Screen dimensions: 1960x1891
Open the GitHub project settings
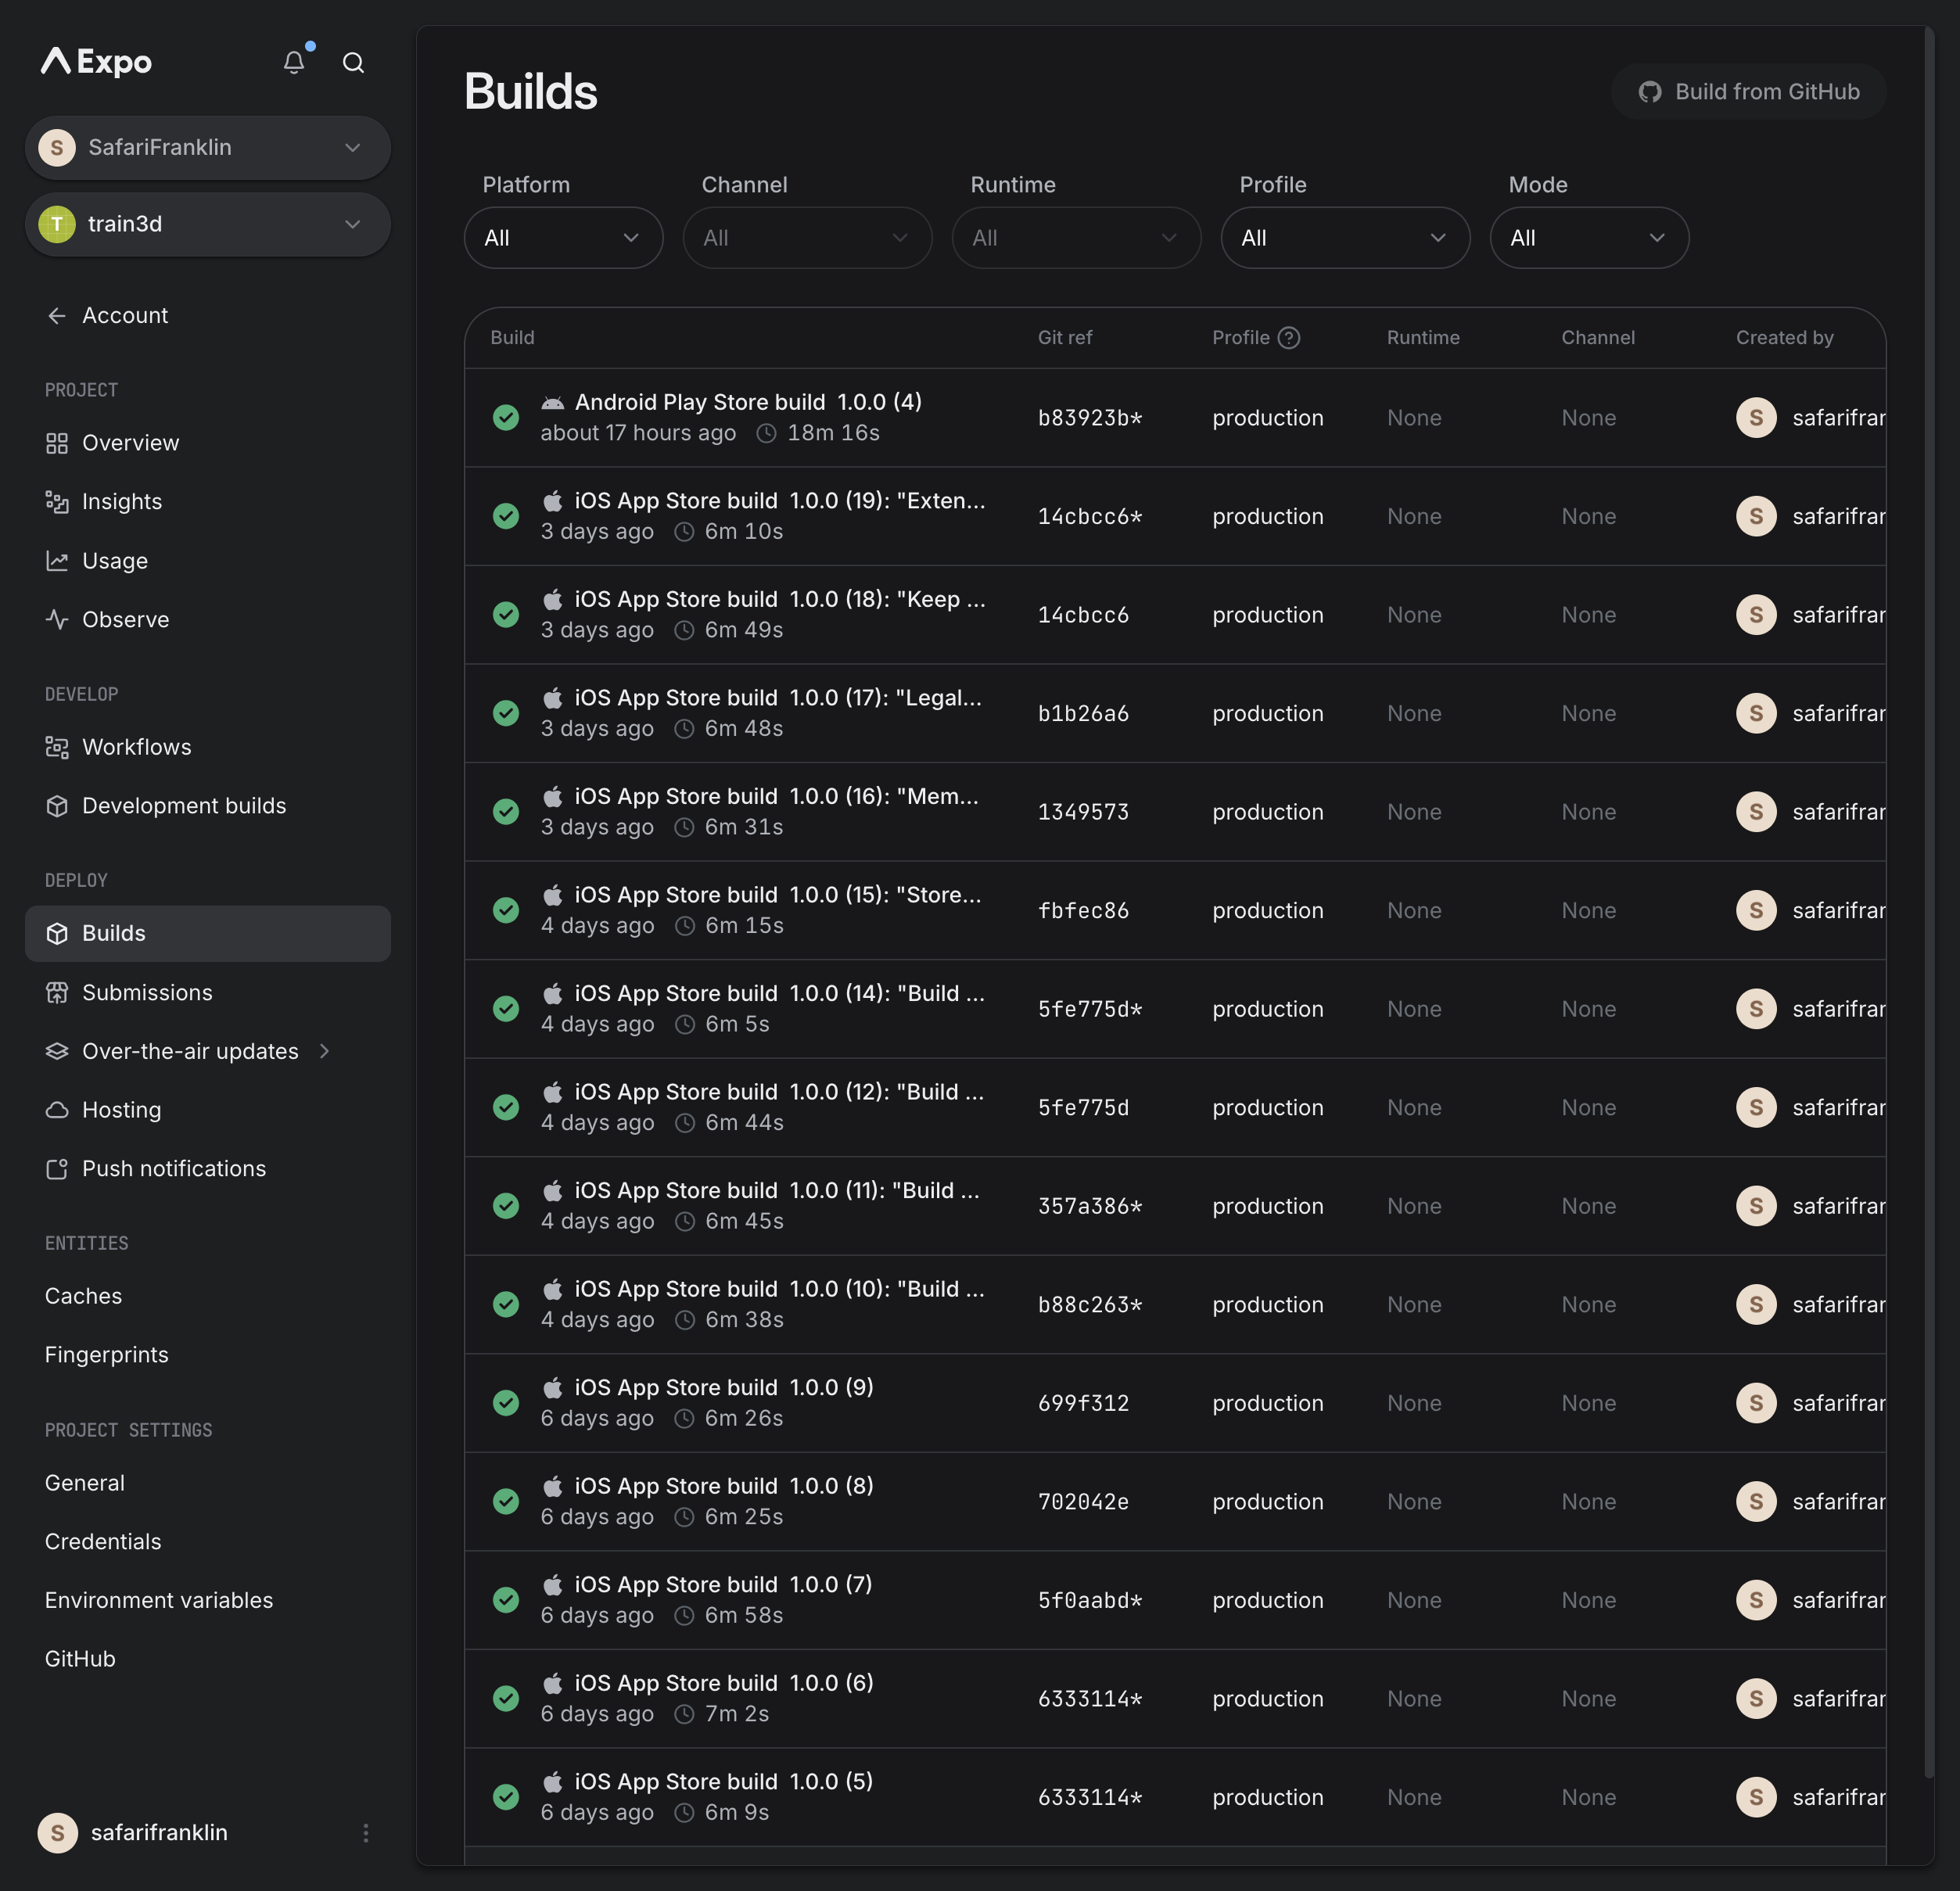click(80, 1660)
